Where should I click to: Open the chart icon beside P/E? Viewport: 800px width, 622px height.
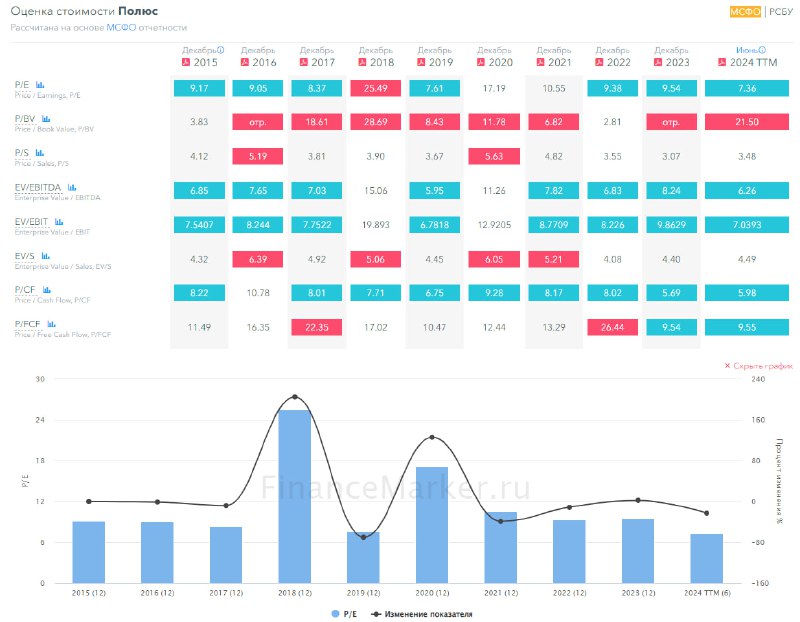click(x=40, y=85)
